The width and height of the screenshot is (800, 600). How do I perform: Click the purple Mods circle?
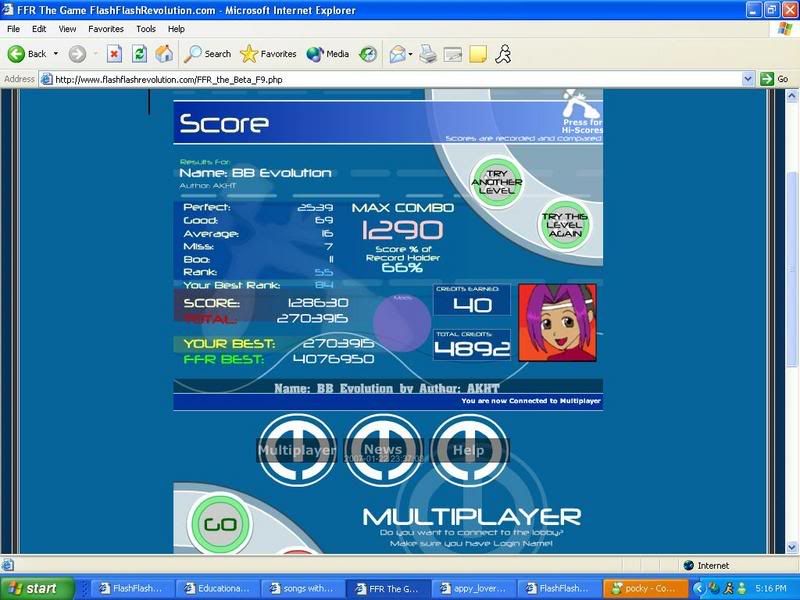pos(402,322)
